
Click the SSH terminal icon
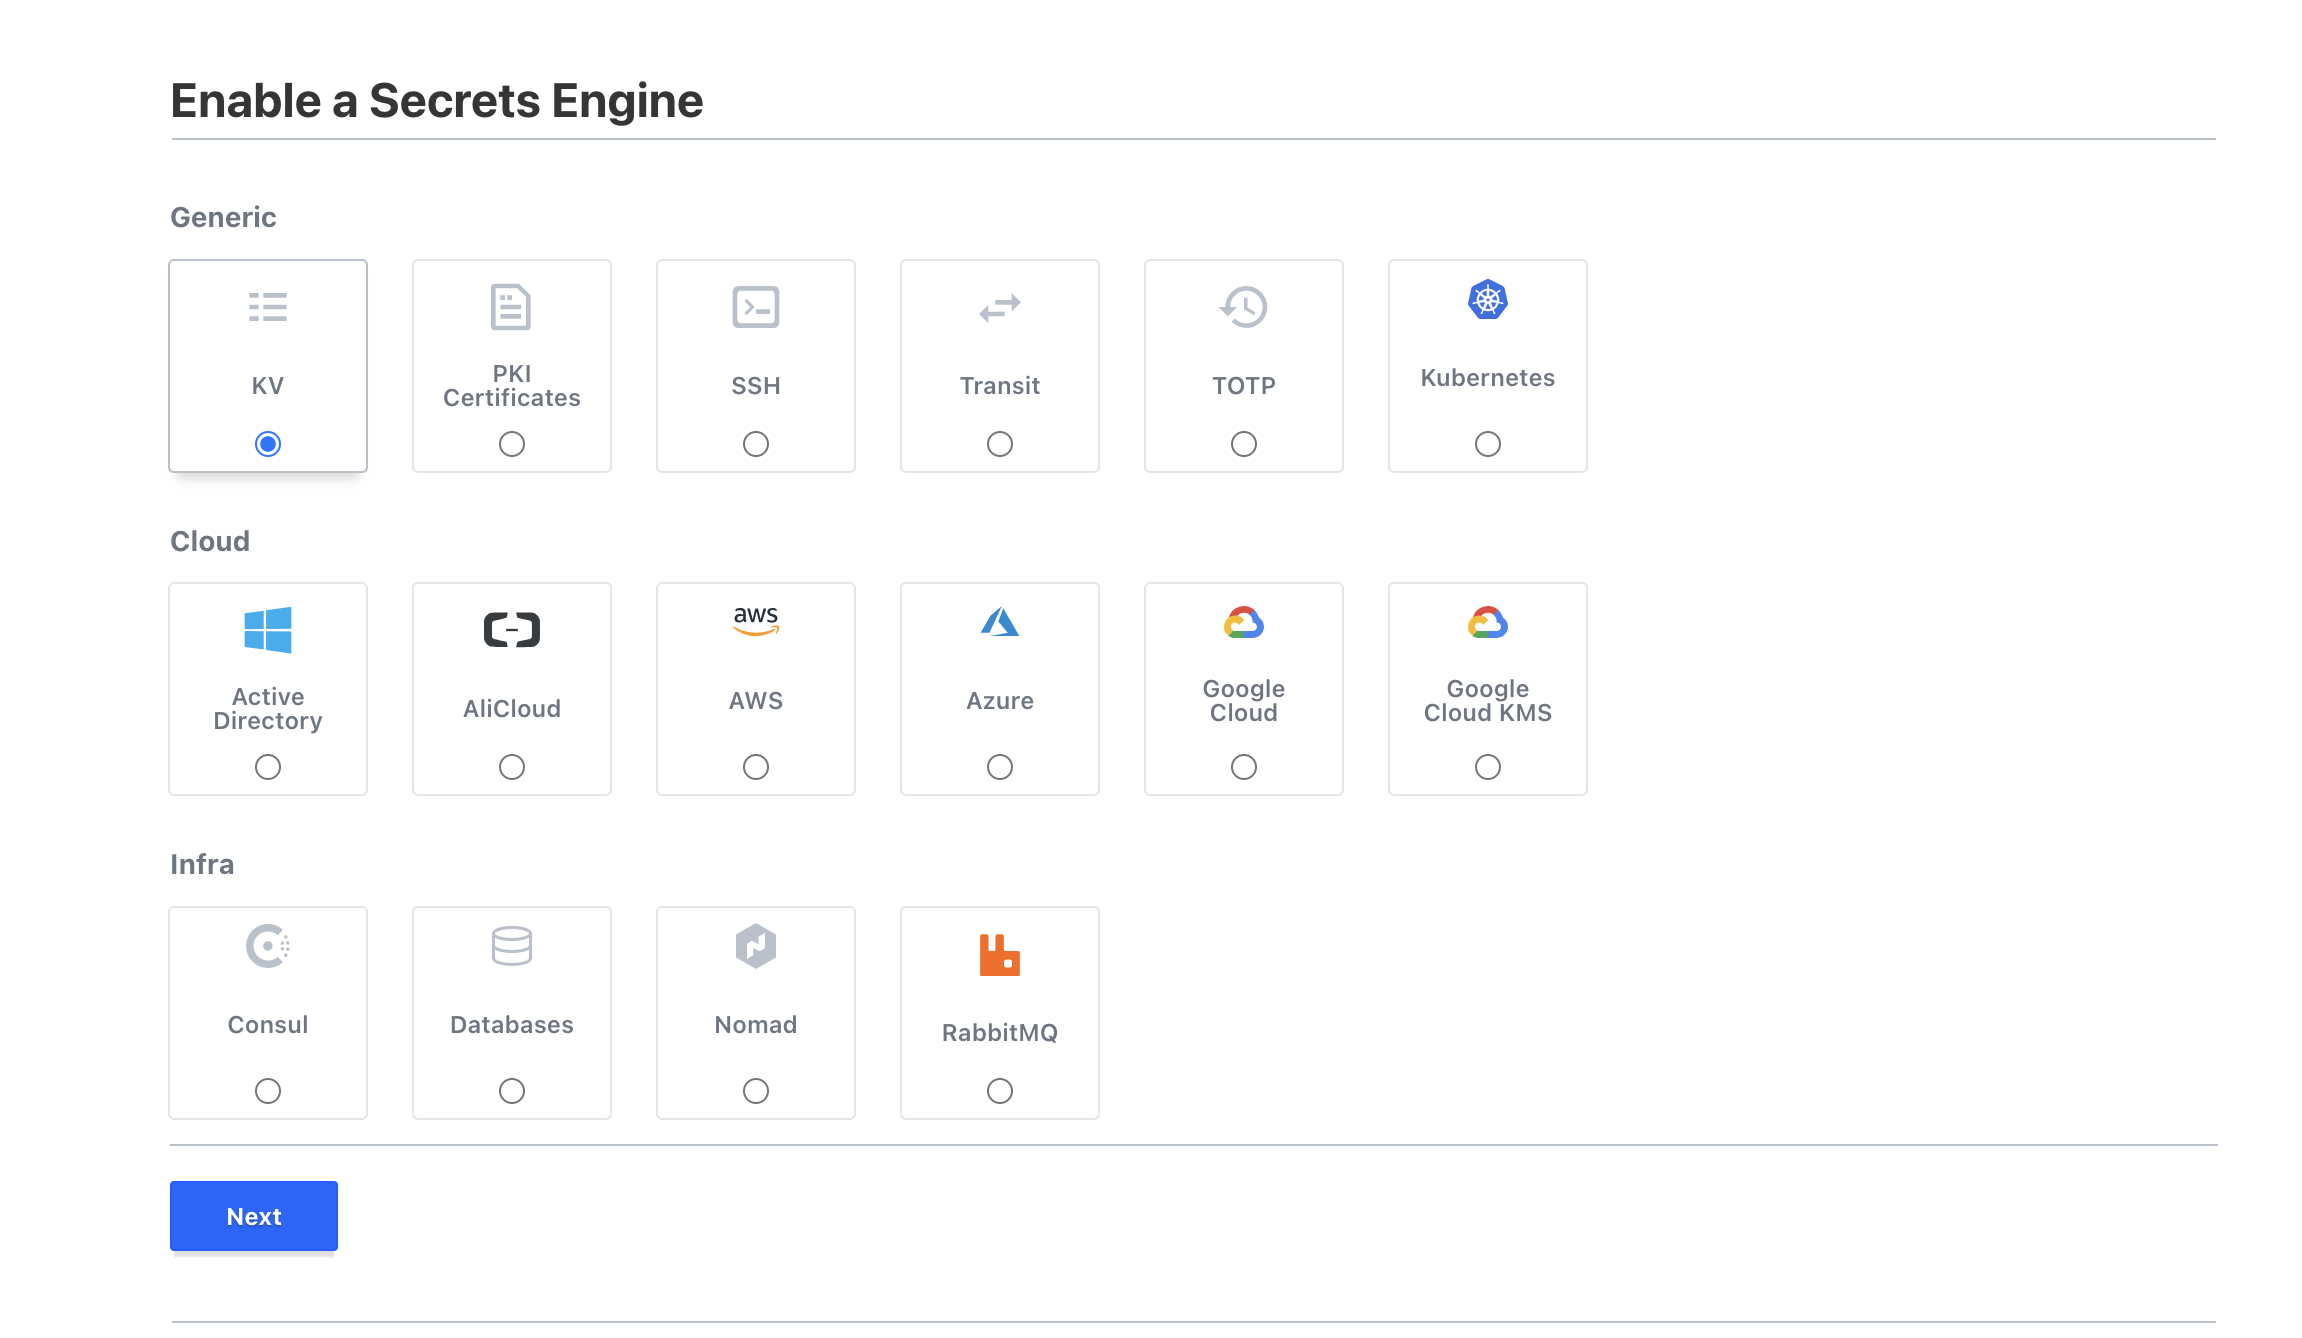755,307
